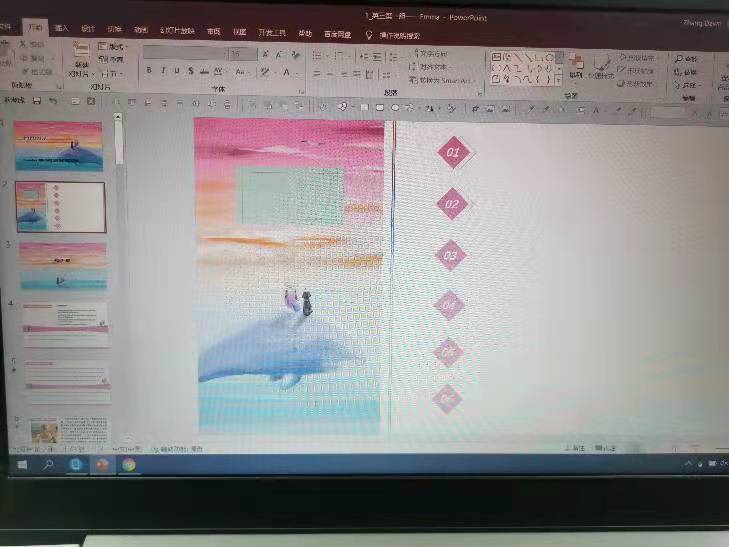Open the Developer (开发工具) ribbon tab
The width and height of the screenshot is (729, 547).
pyautogui.click(x=272, y=33)
